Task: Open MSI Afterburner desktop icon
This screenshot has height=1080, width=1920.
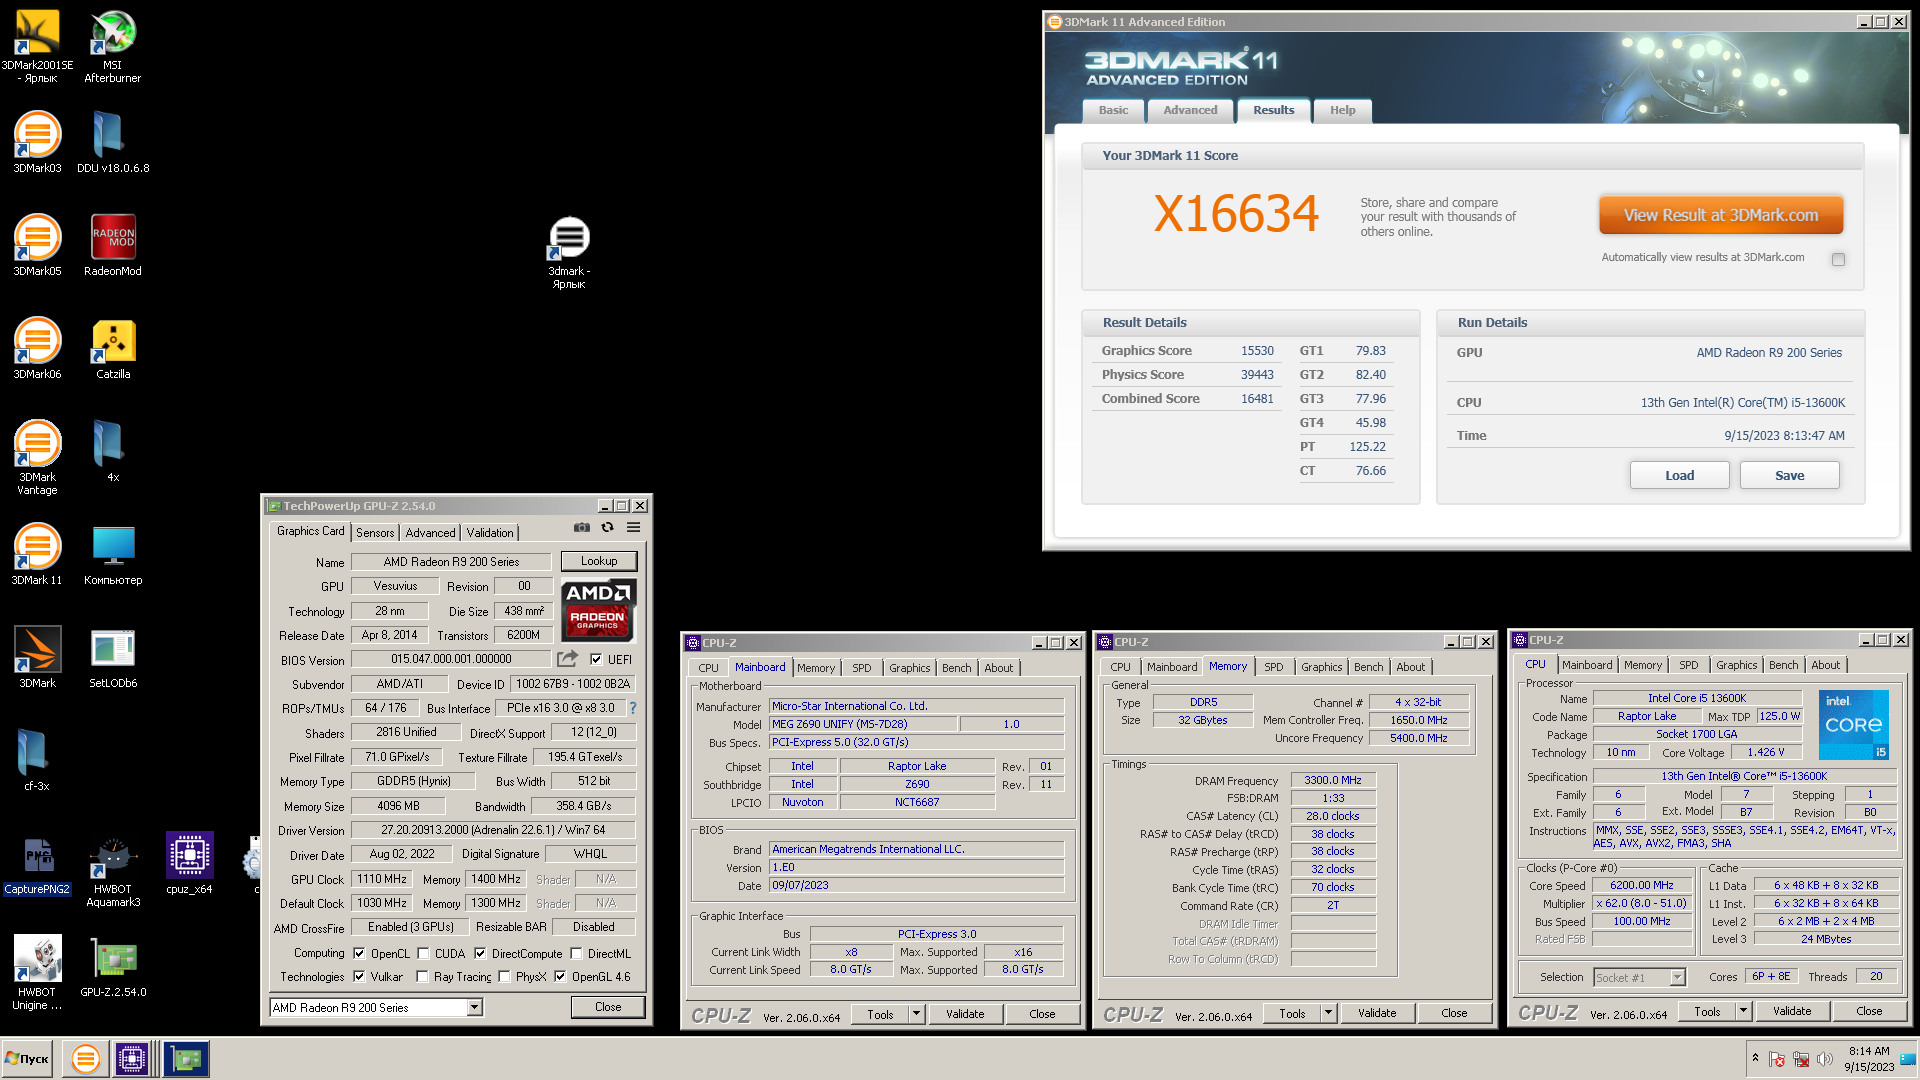Action: coord(113,46)
